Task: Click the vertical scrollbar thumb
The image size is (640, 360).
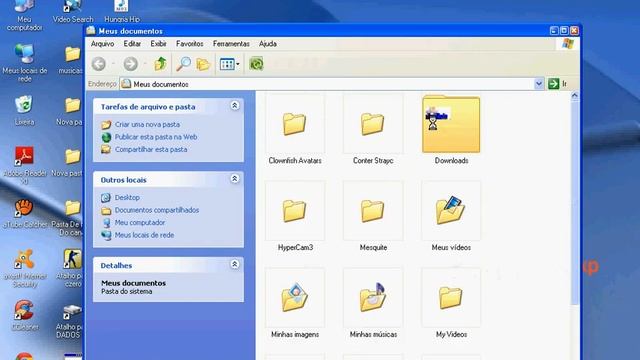Action: [575, 203]
